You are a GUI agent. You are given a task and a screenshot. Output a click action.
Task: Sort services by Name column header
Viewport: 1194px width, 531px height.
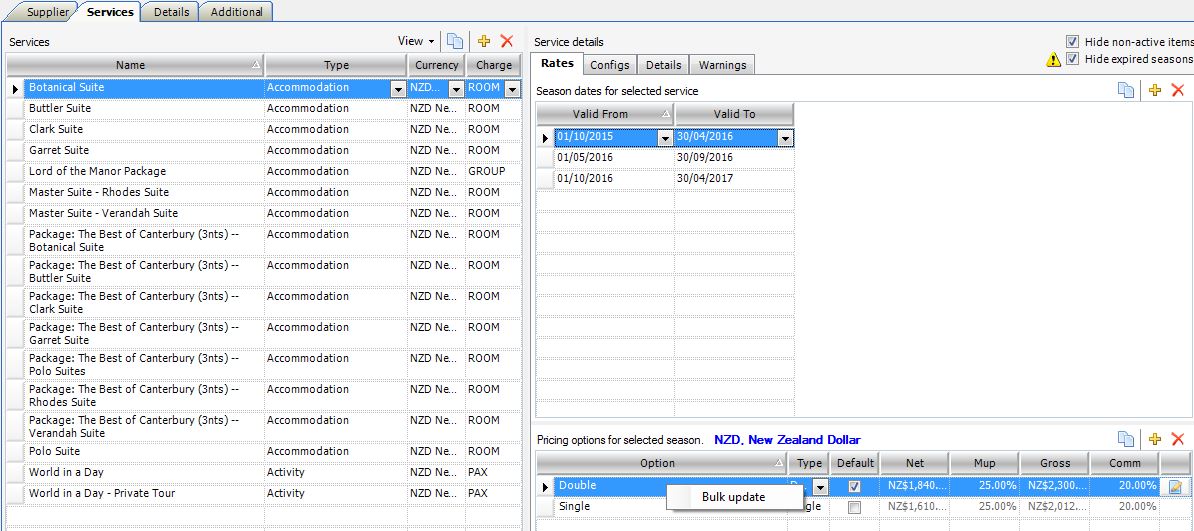point(130,65)
